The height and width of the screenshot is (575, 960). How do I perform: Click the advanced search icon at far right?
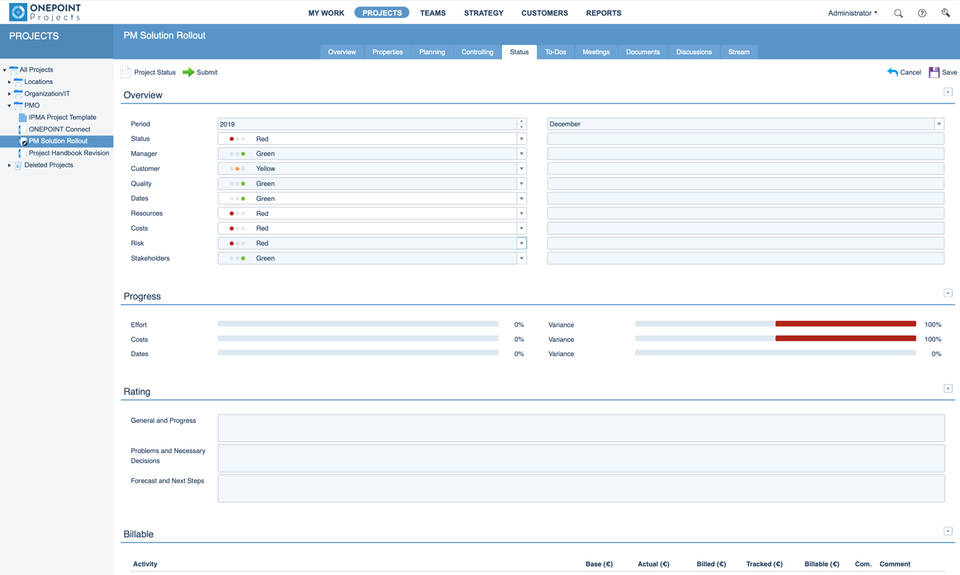[x=945, y=13]
